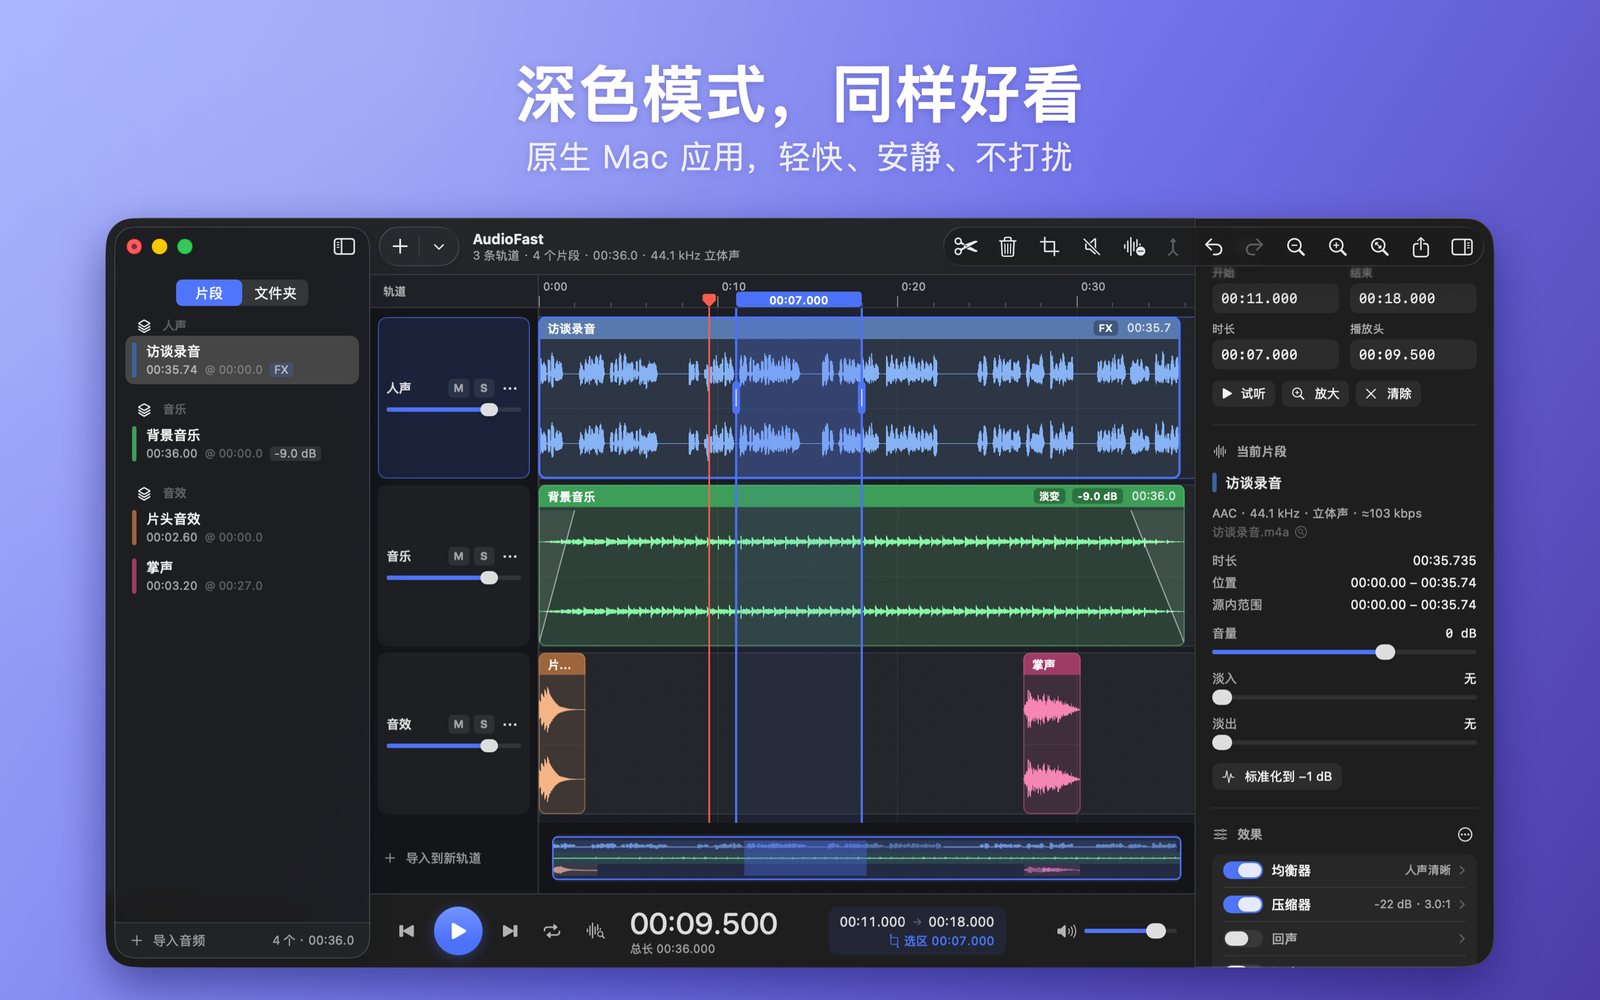Click the undo arrow
Viewport: 1600px width, 1000px height.
coord(1213,247)
